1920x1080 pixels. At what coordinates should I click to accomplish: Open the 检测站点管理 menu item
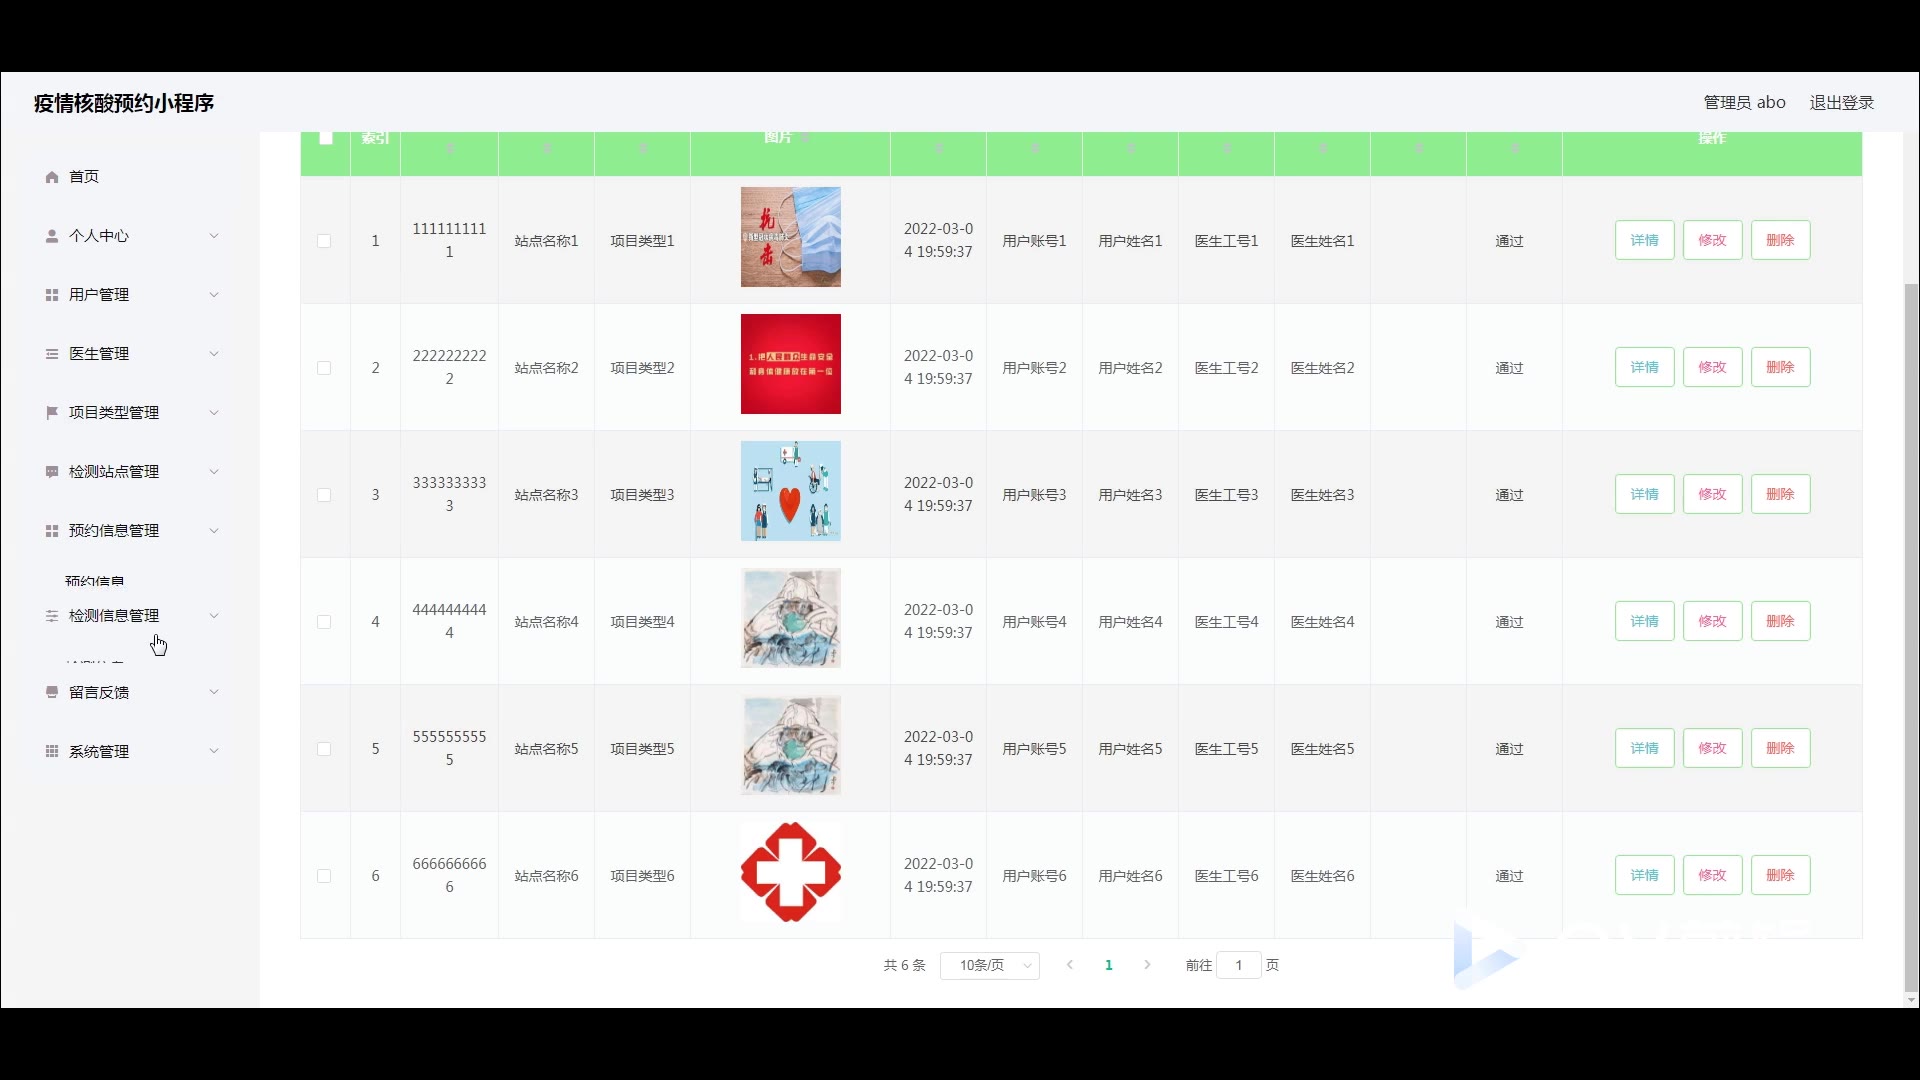coord(114,472)
